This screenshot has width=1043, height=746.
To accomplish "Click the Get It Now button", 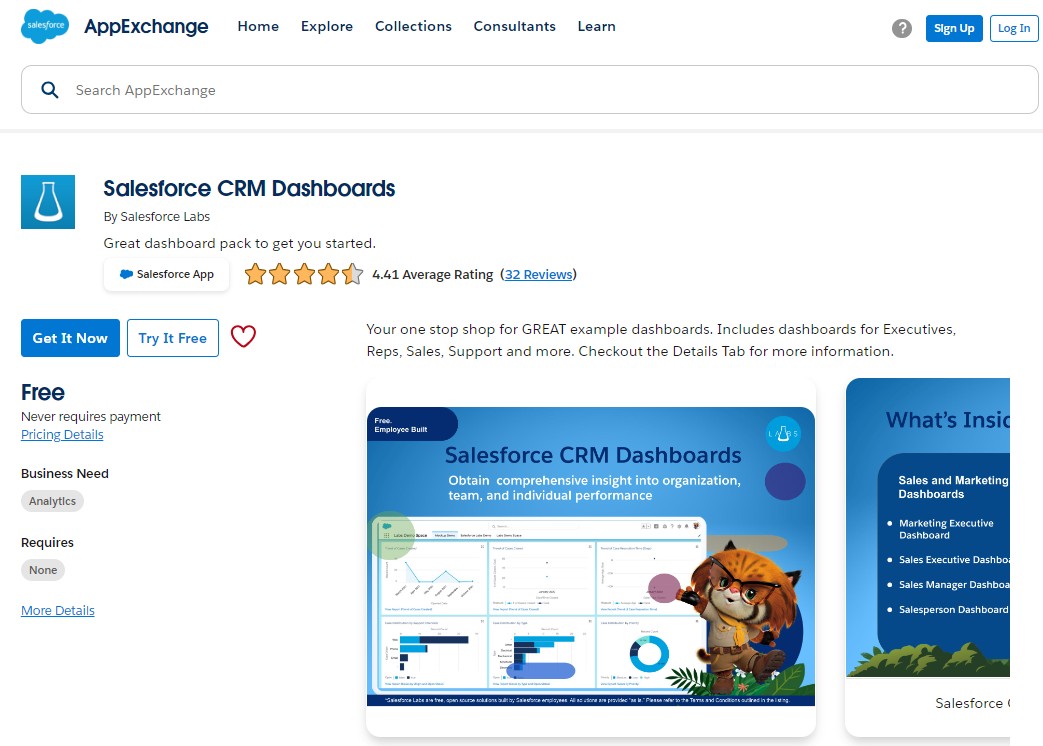I will coord(69,337).
